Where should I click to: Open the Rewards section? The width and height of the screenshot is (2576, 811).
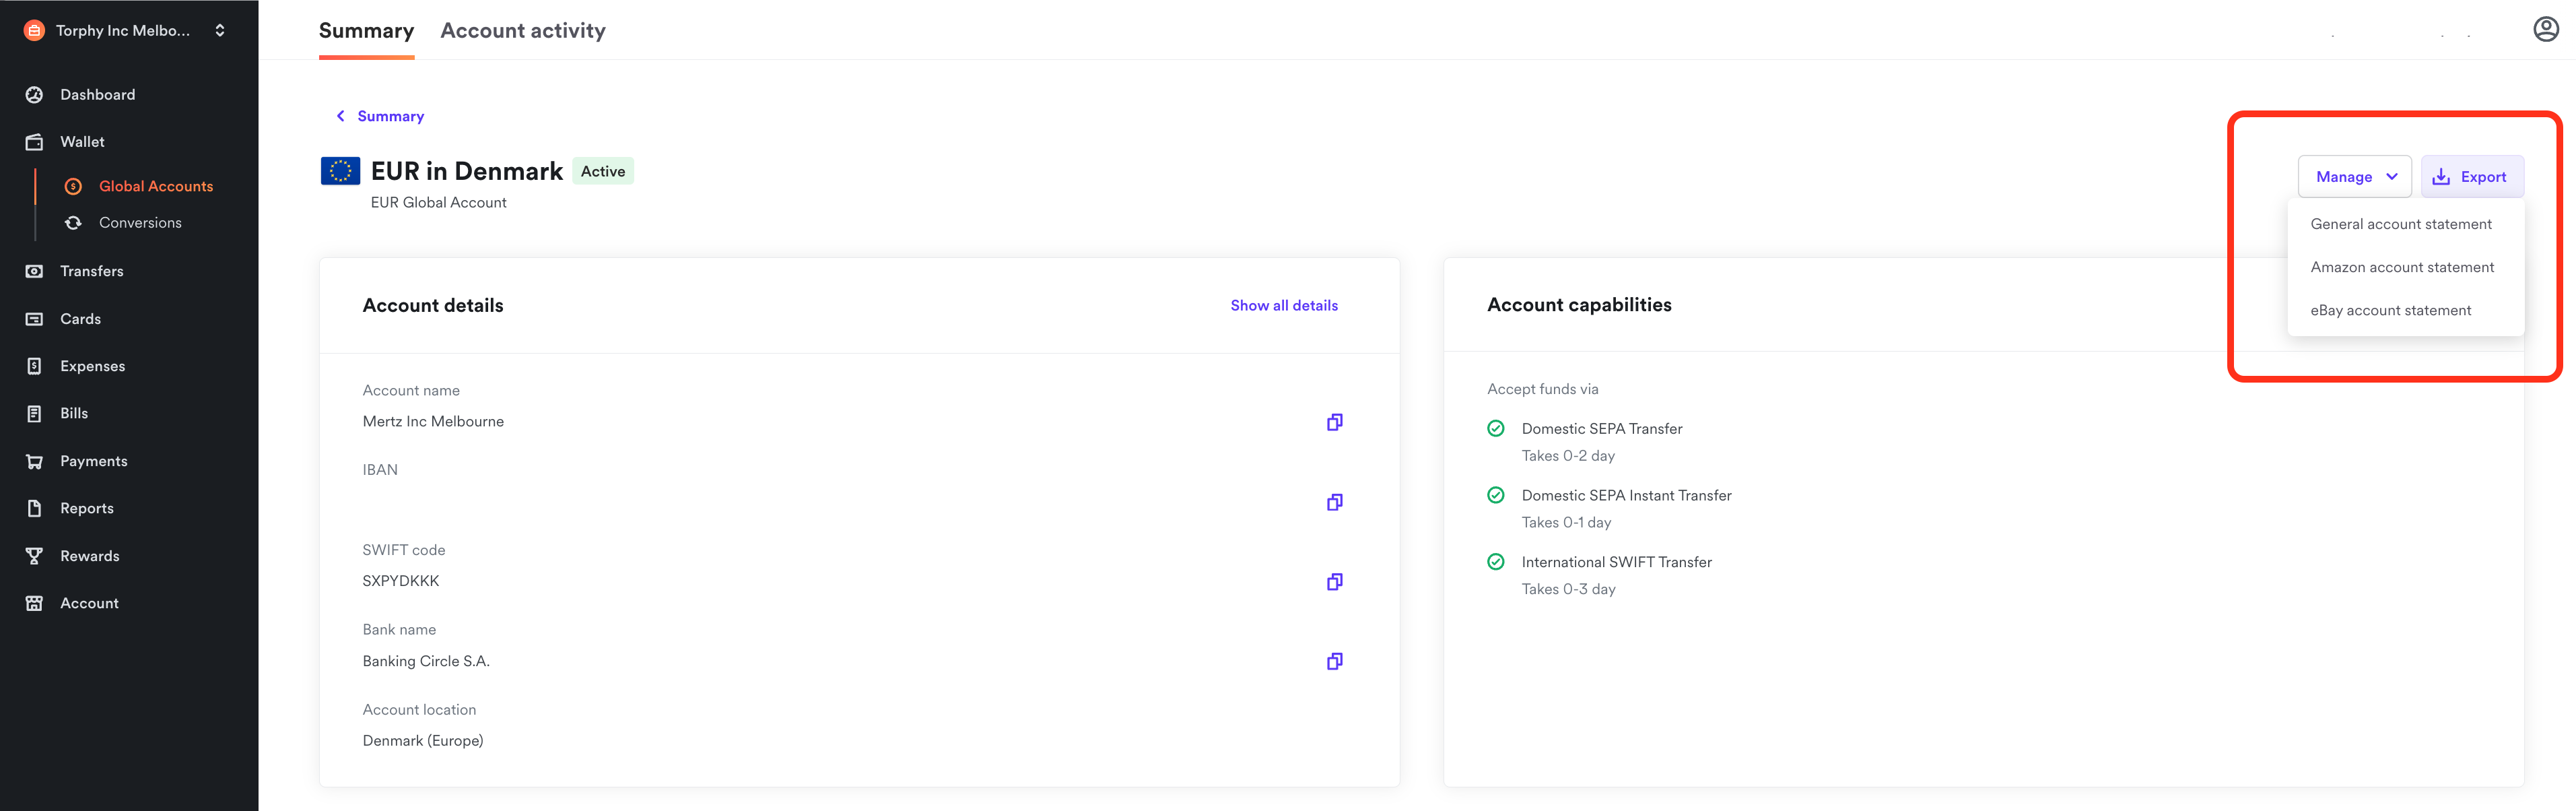coord(90,555)
